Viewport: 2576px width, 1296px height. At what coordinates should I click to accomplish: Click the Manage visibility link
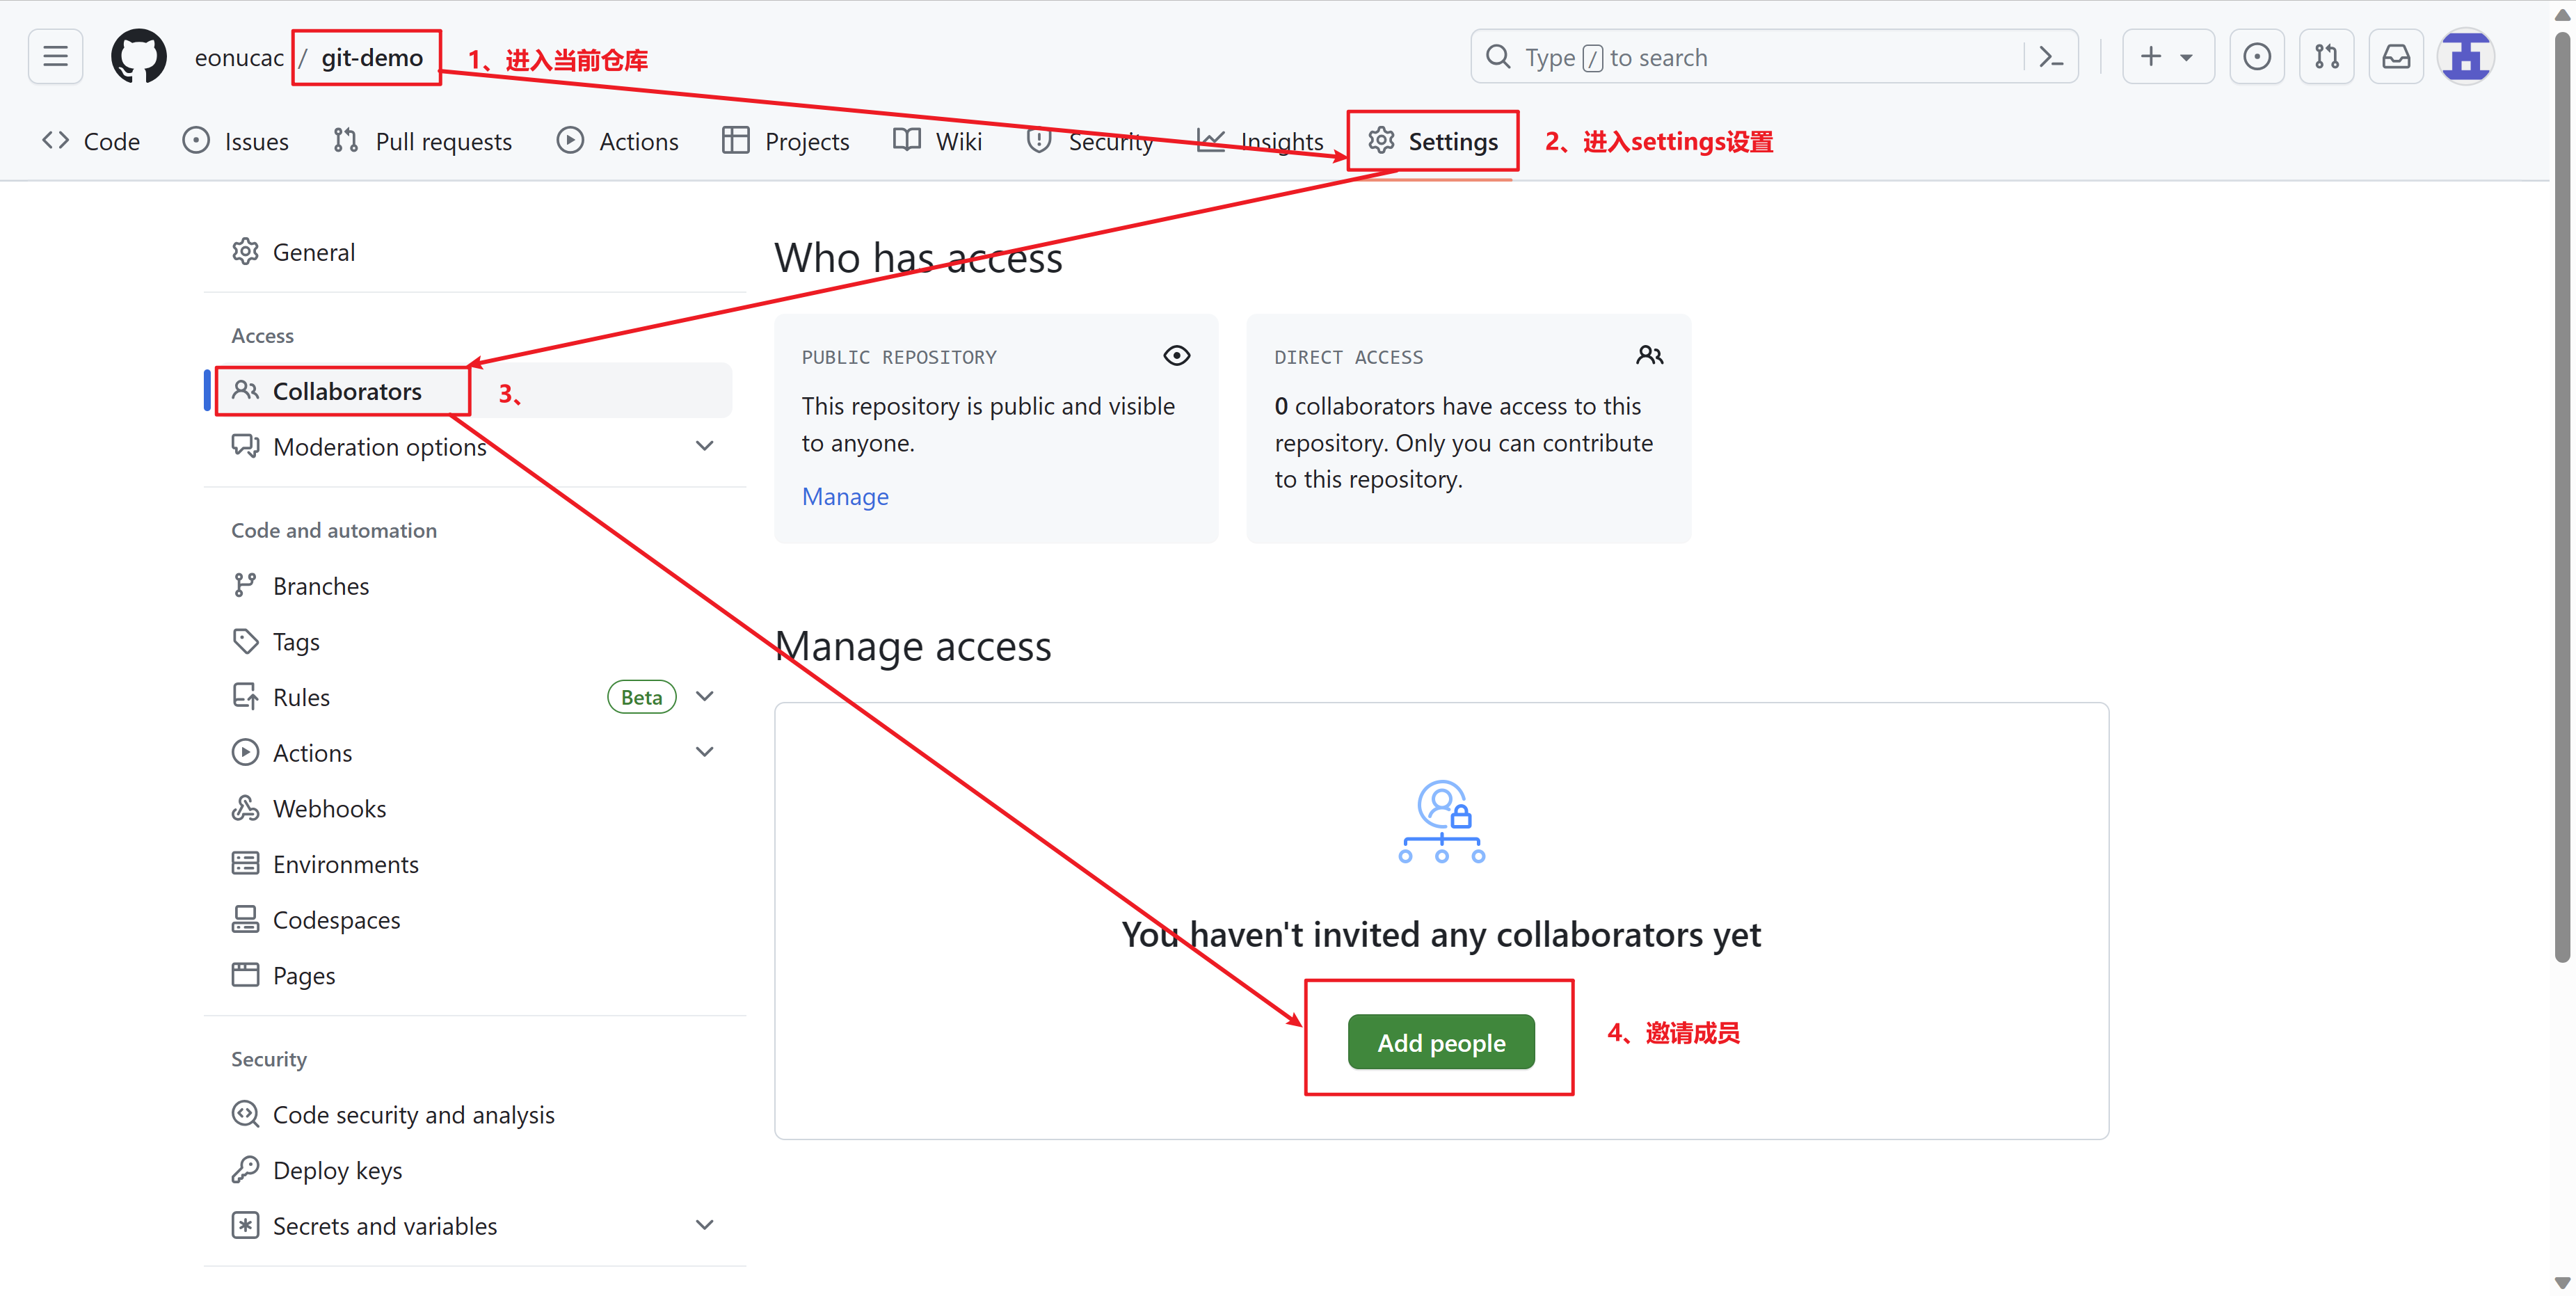[x=845, y=496]
